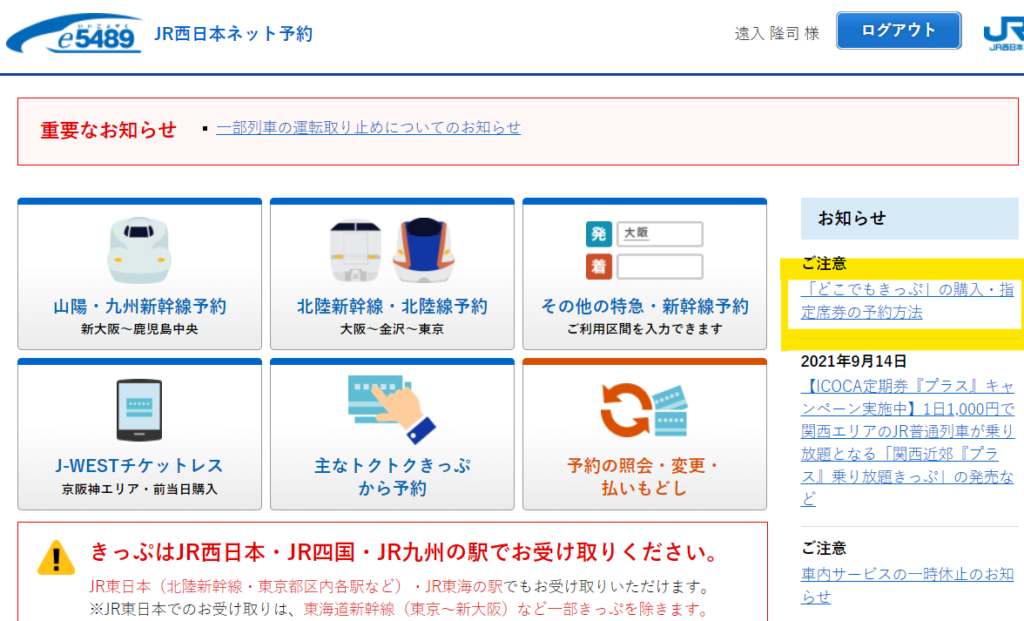Click the e5489 logo
Viewport: 1024px width, 621px height.
tap(74, 34)
